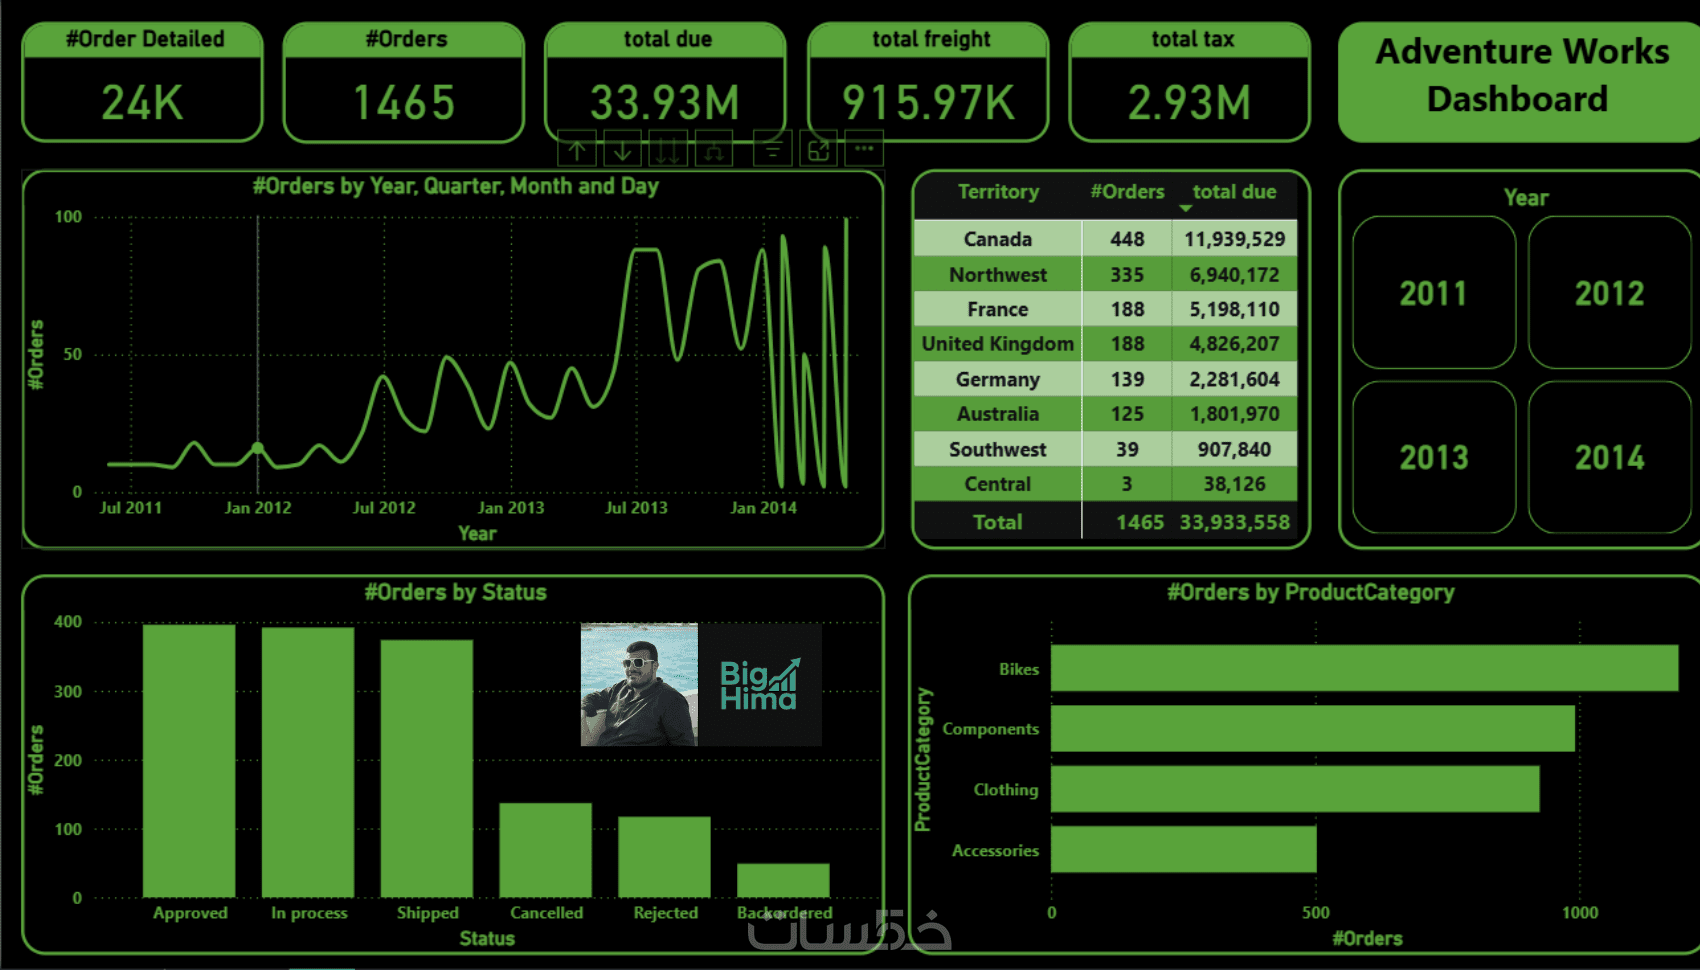Click the Clothing category bar
1700x970 pixels.
pos(1295,789)
